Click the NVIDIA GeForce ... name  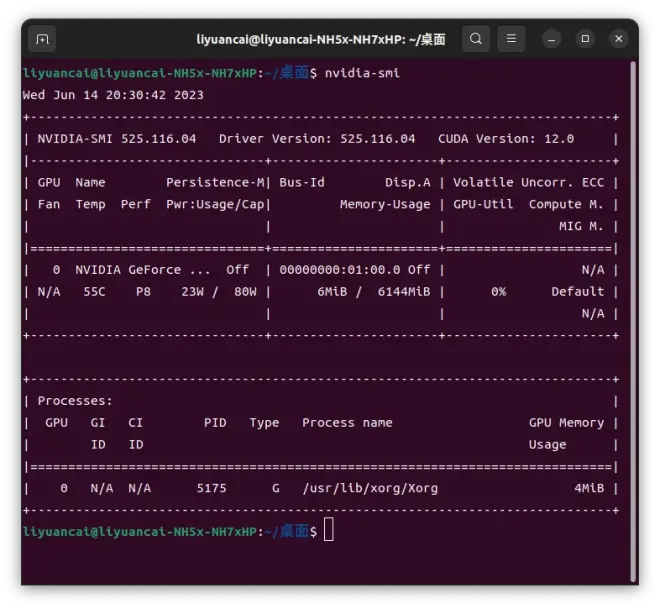pos(143,270)
